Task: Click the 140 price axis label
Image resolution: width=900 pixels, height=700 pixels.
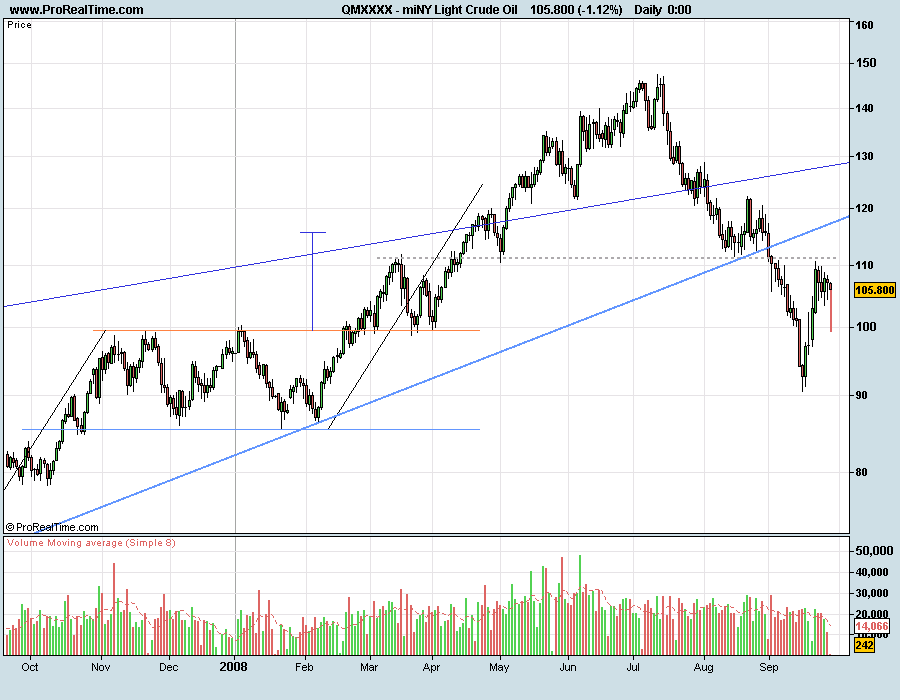Action: [864, 108]
